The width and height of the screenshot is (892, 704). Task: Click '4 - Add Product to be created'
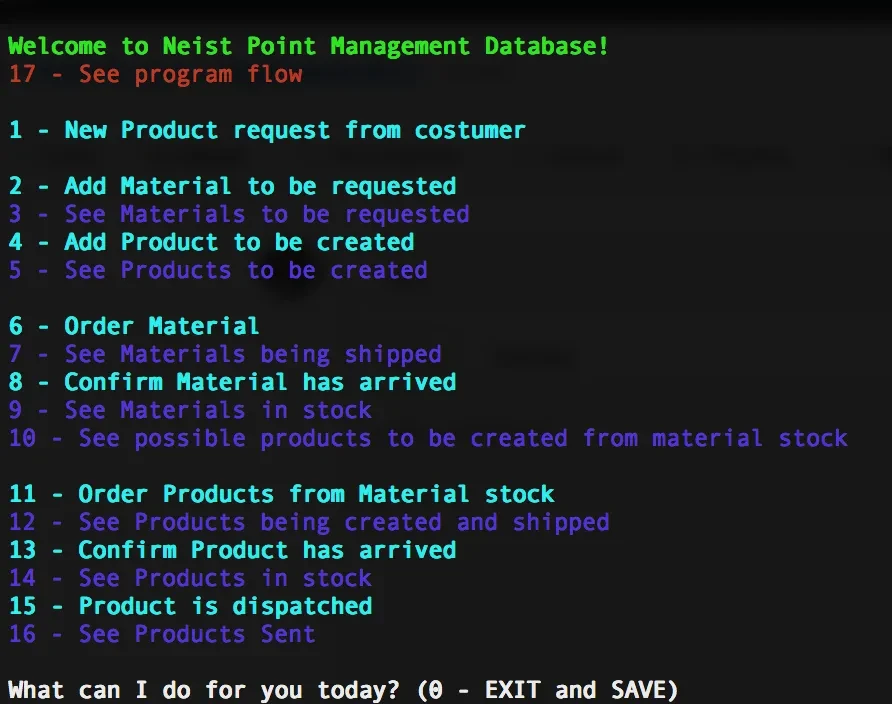(211, 242)
